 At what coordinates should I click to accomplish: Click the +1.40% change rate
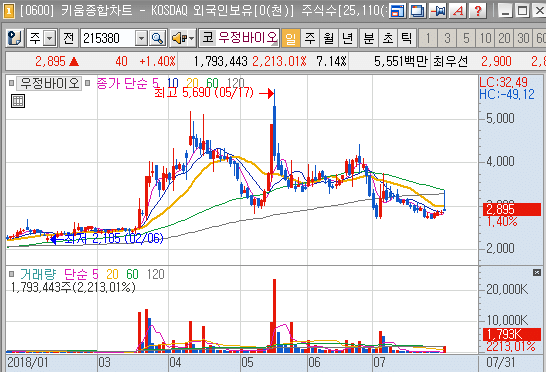(x=157, y=62)
